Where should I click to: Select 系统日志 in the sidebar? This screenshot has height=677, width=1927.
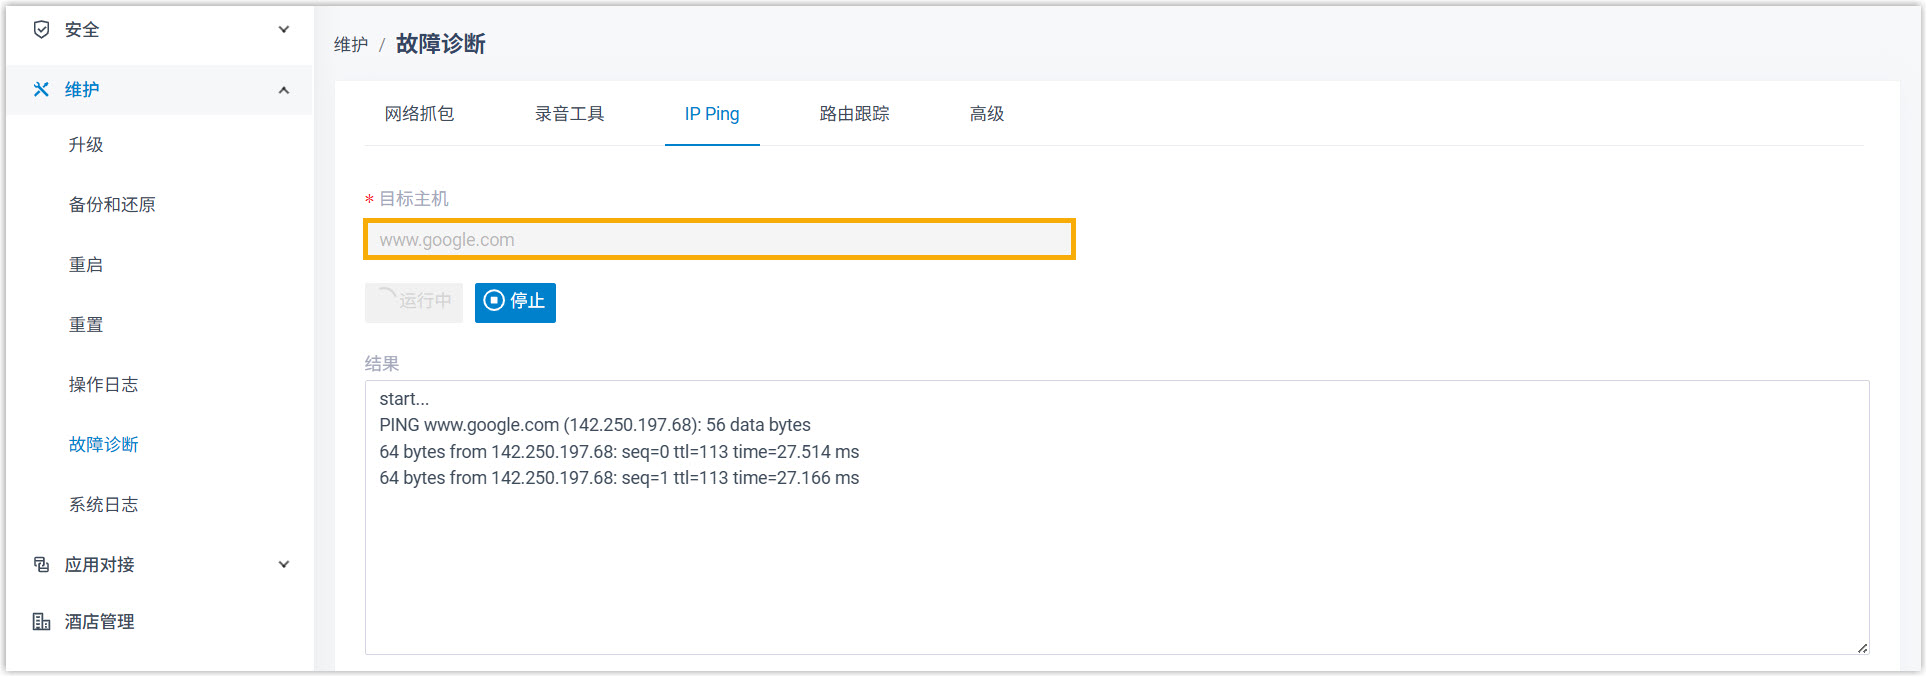coord(103,505)
